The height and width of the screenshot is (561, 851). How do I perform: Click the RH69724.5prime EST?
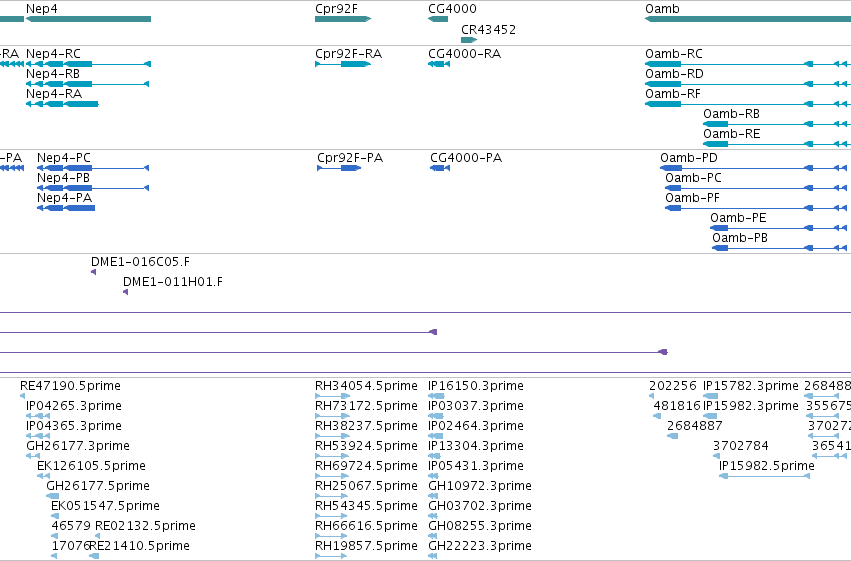332,476
